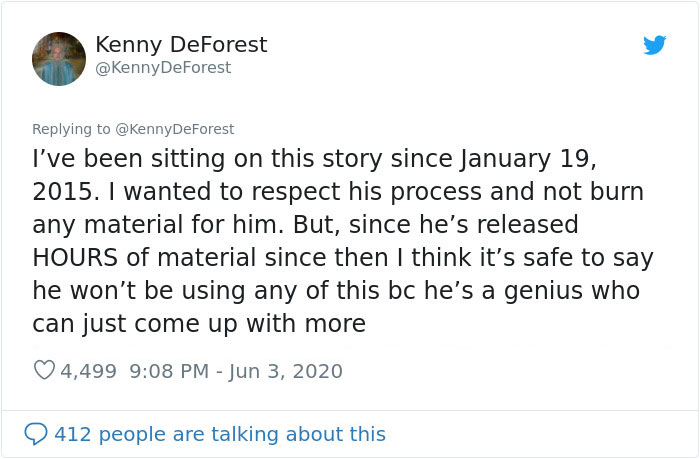Click the Twitter bird logo

pyautogui.click(x=654, y=44)
